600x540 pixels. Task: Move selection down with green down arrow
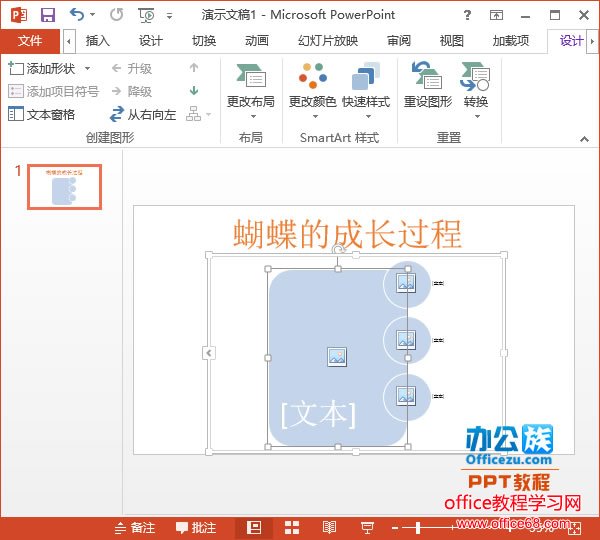pyautogui.click(x=194, y=91)
